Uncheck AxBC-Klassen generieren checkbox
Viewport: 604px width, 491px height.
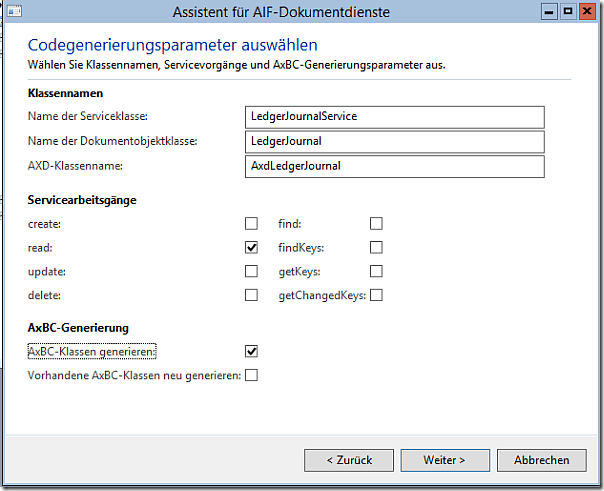click(251, 351)
